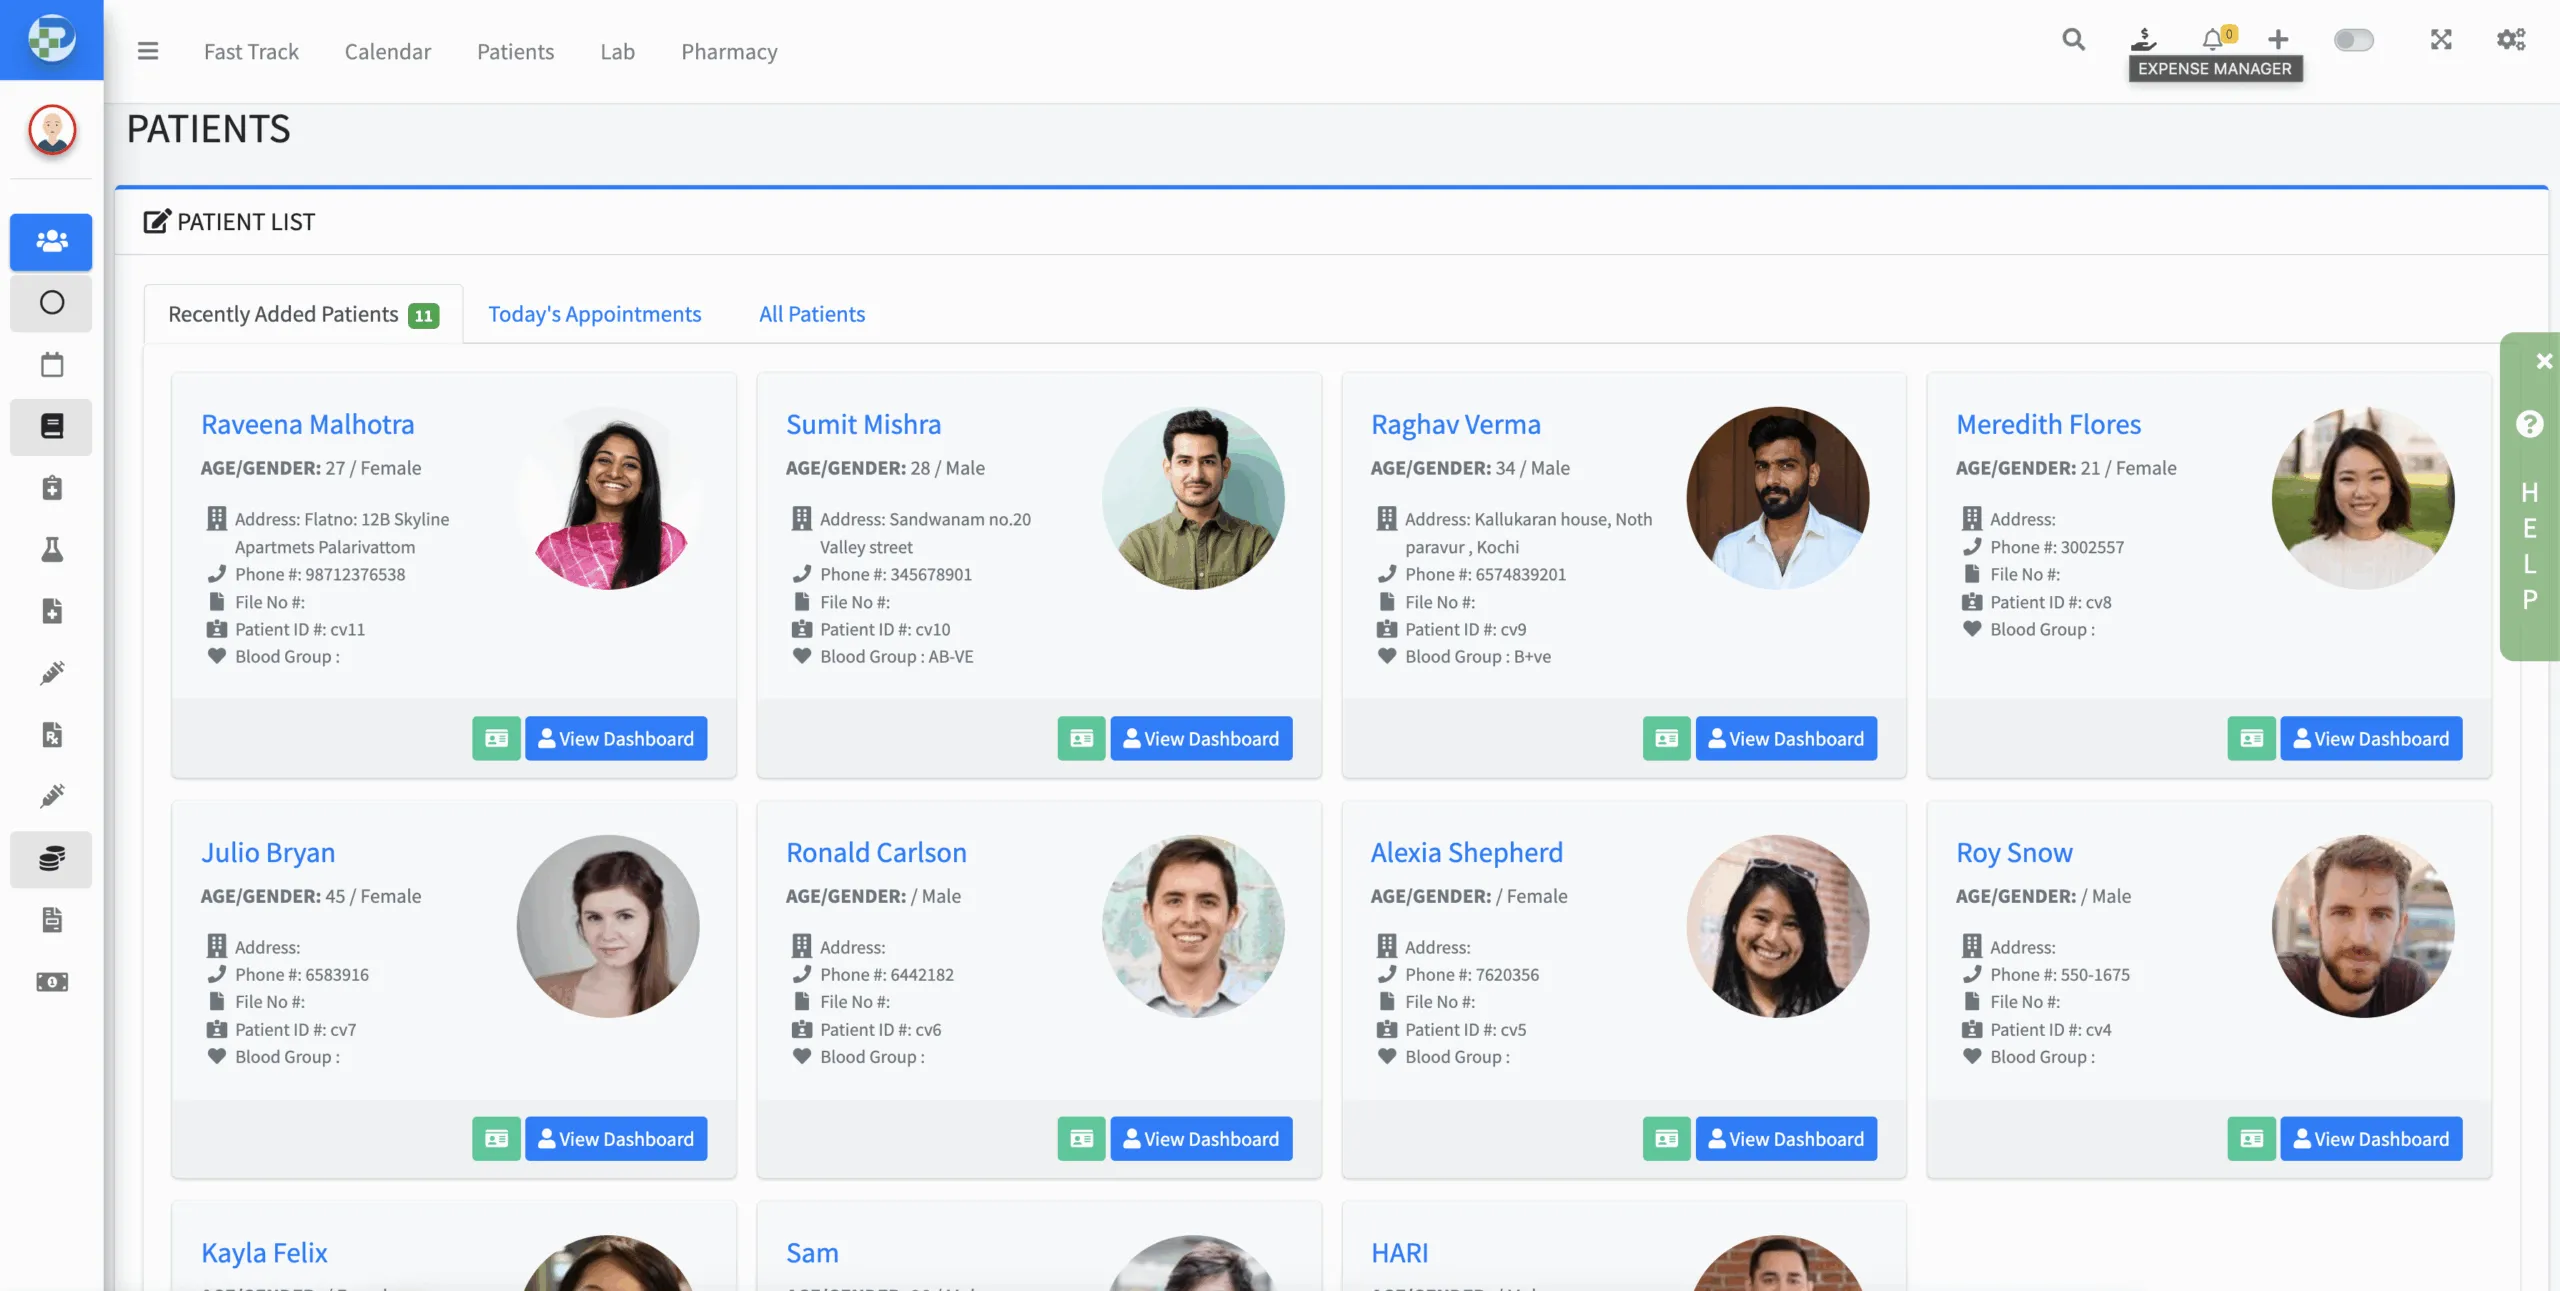2560x1291 pixels.
Task: Toggle the switch in top bar
Action: (2353, 40)
